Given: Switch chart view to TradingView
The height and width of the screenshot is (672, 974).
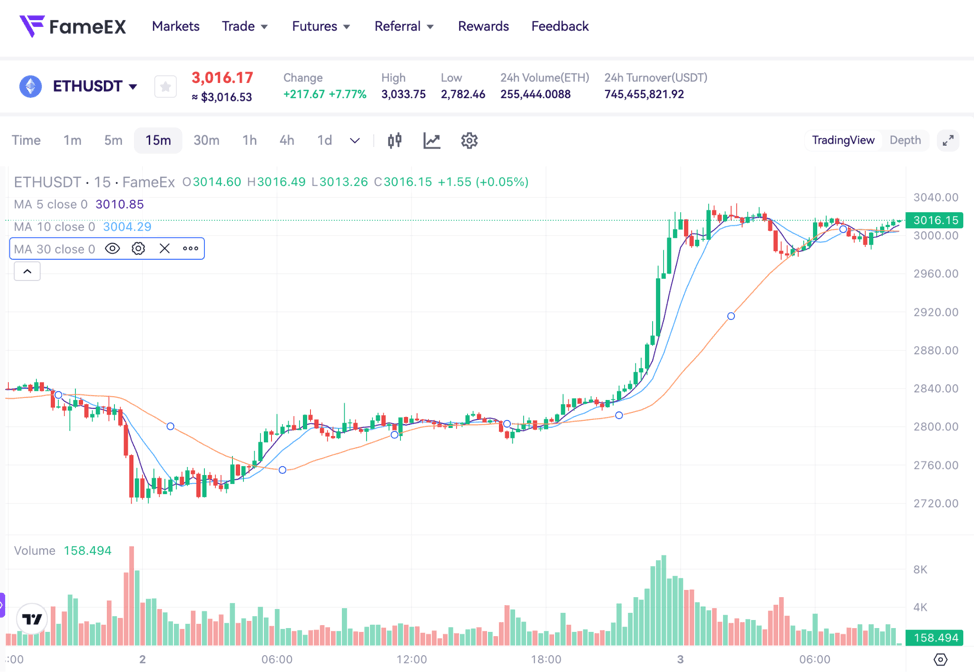Looking at the screenshot, I should coord(843,141).
